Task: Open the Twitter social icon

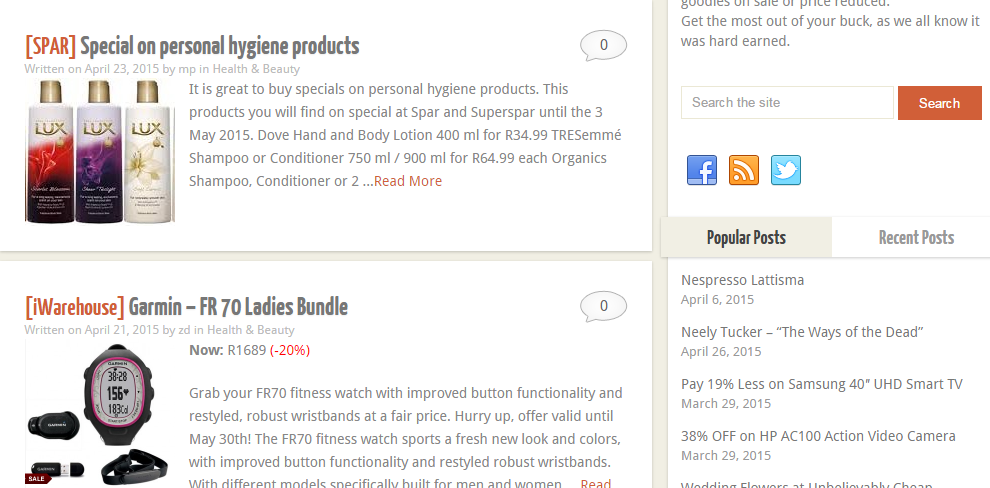Action: tap(786, 170)
